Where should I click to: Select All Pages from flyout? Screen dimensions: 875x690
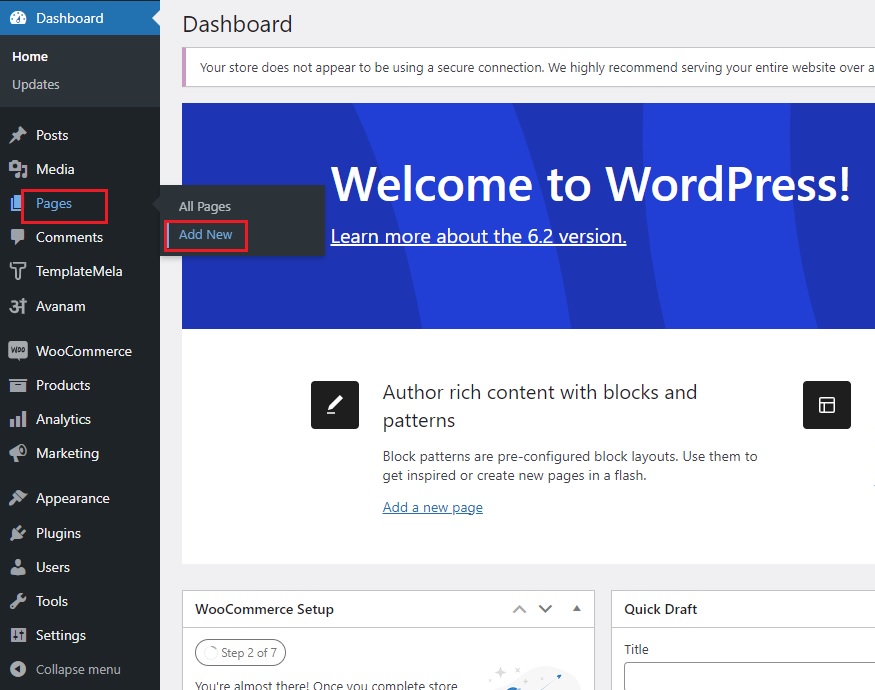point(205,207)
